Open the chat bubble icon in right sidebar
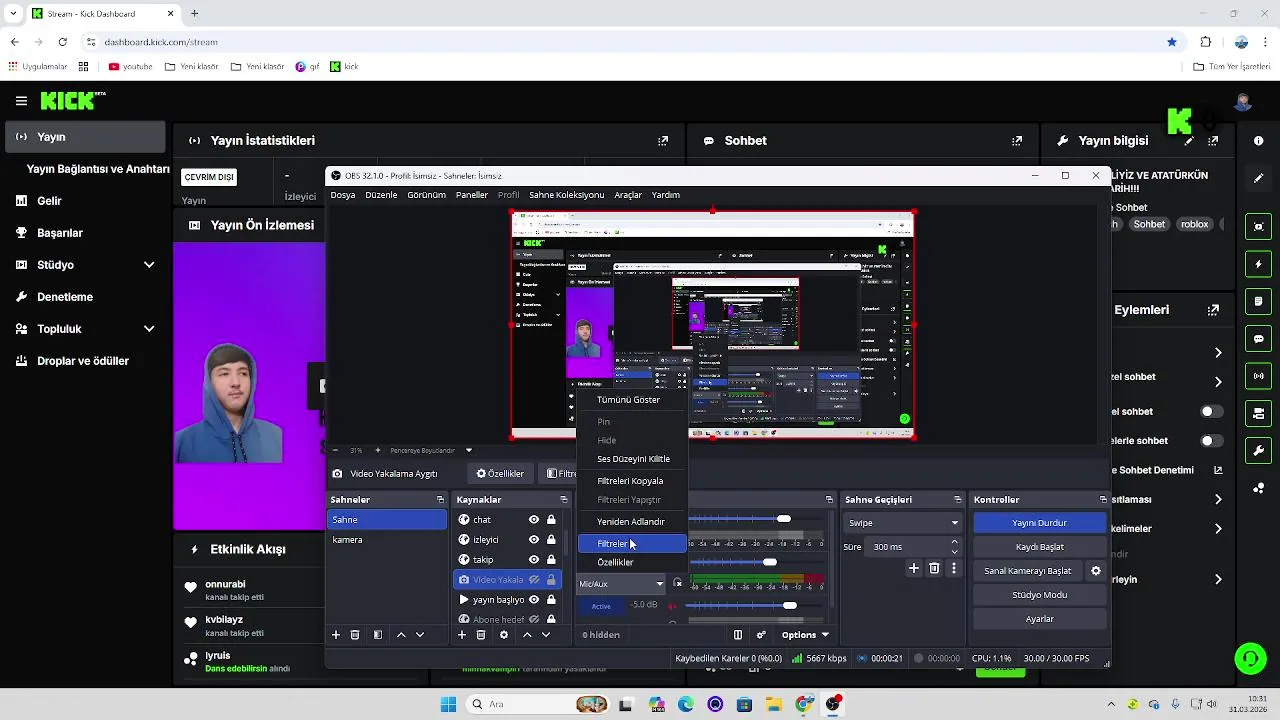Screen dimensions: 1280x720 pos(1259,339)
